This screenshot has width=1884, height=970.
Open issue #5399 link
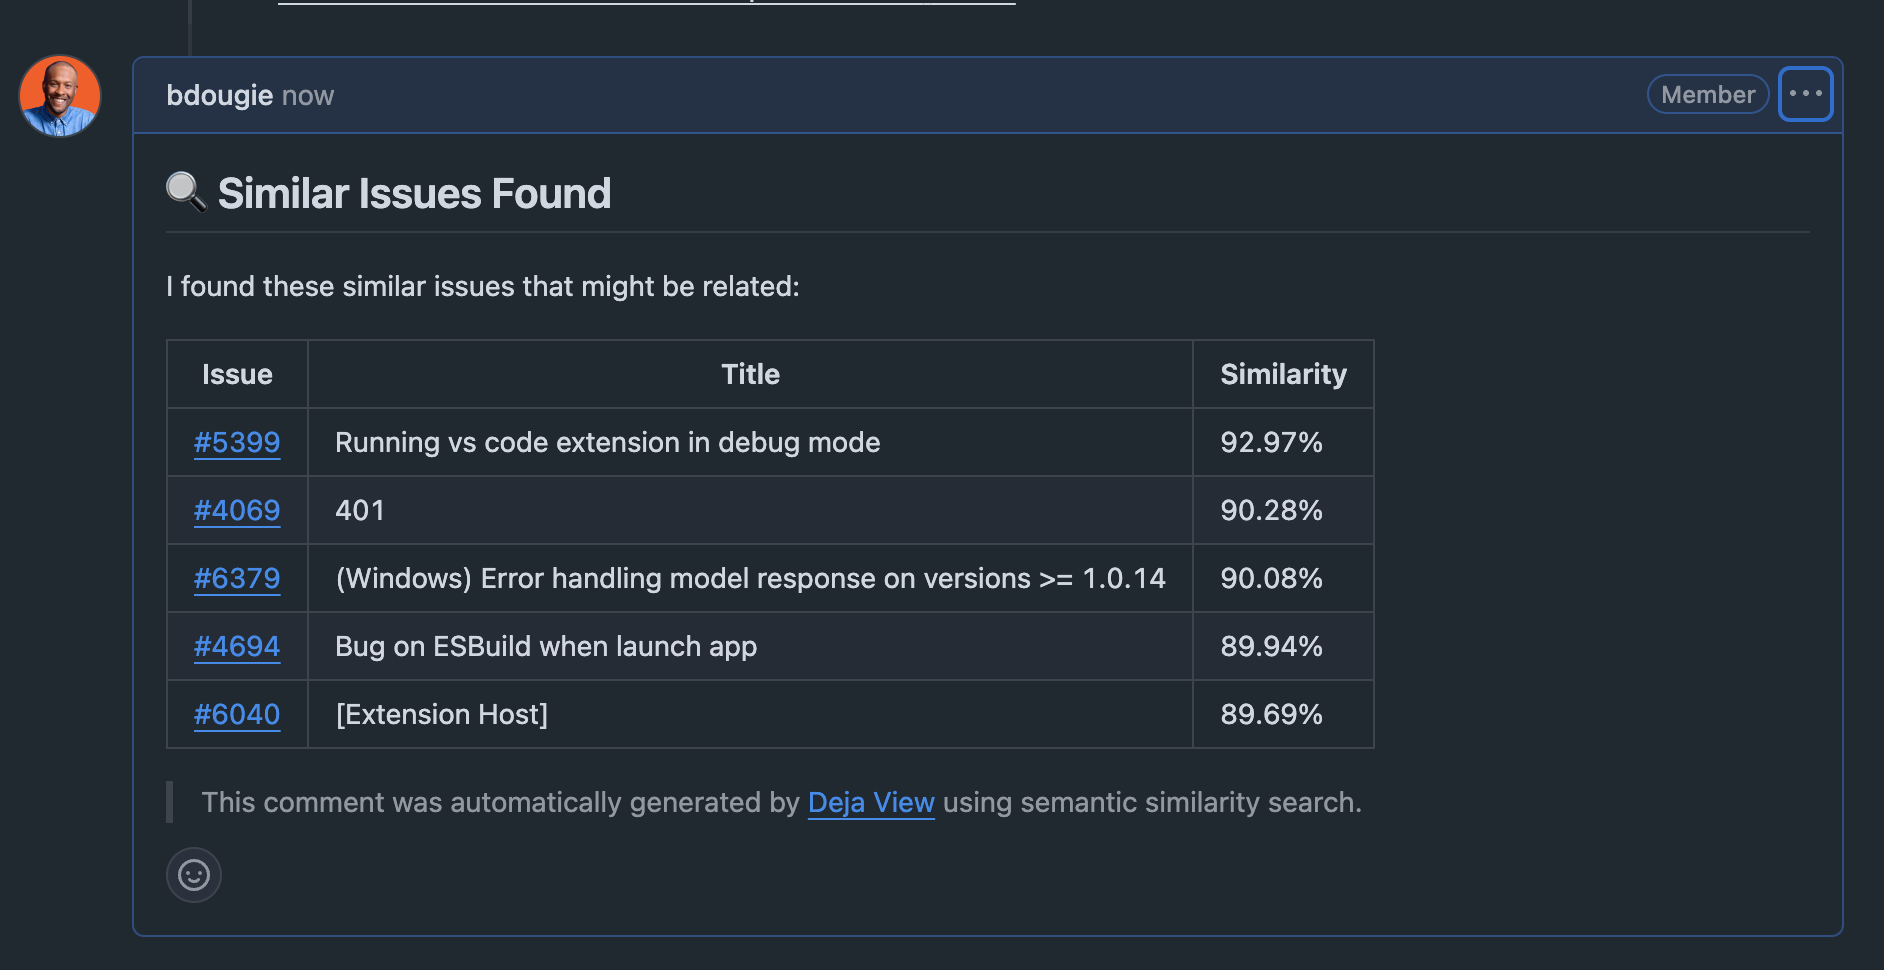237,442
